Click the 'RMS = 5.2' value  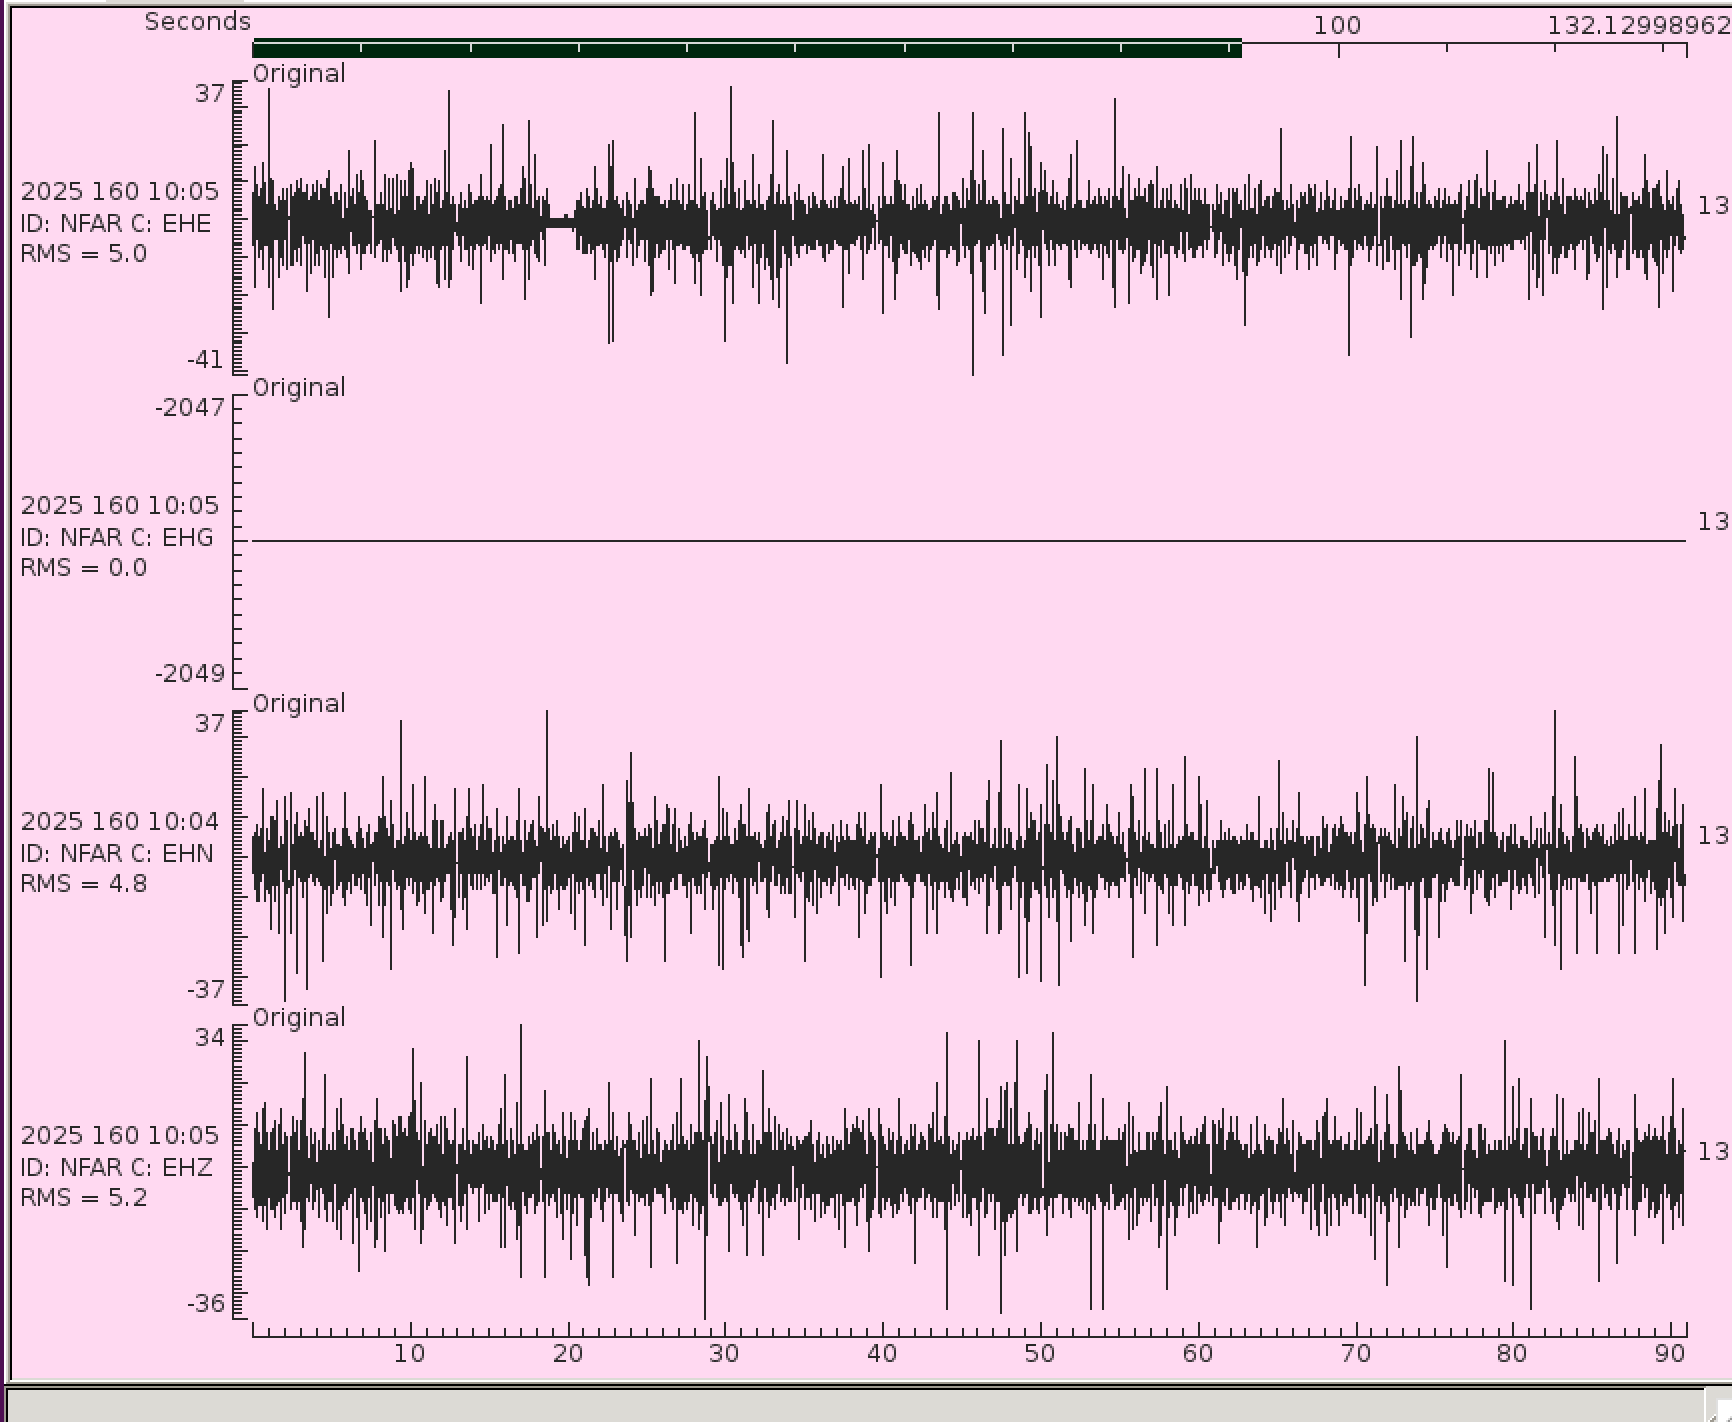click(x=84, y=1198)
